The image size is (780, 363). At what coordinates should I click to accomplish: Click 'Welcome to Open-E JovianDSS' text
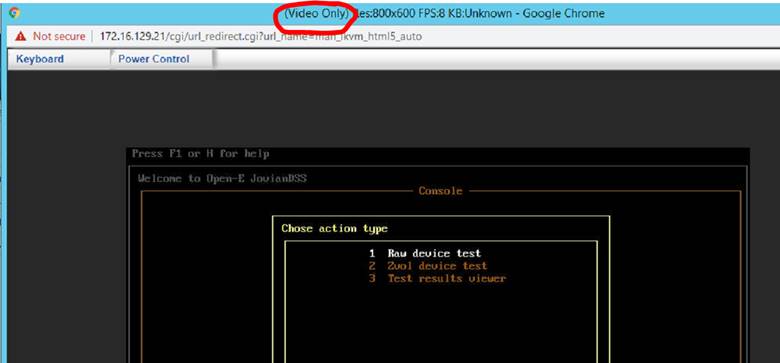222,179
